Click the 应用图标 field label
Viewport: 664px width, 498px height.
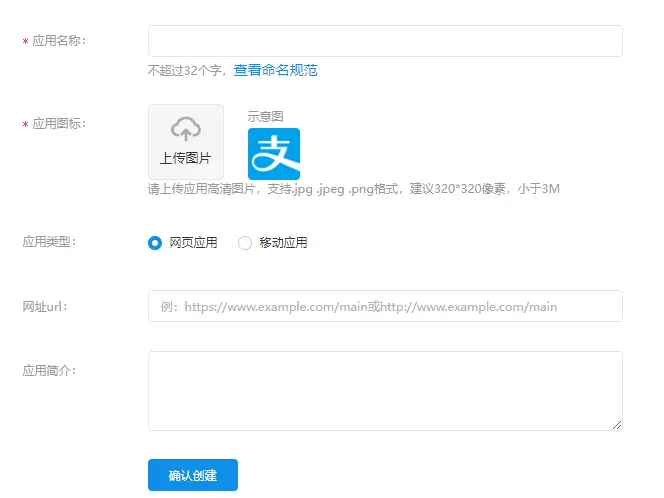pos(59,124)
